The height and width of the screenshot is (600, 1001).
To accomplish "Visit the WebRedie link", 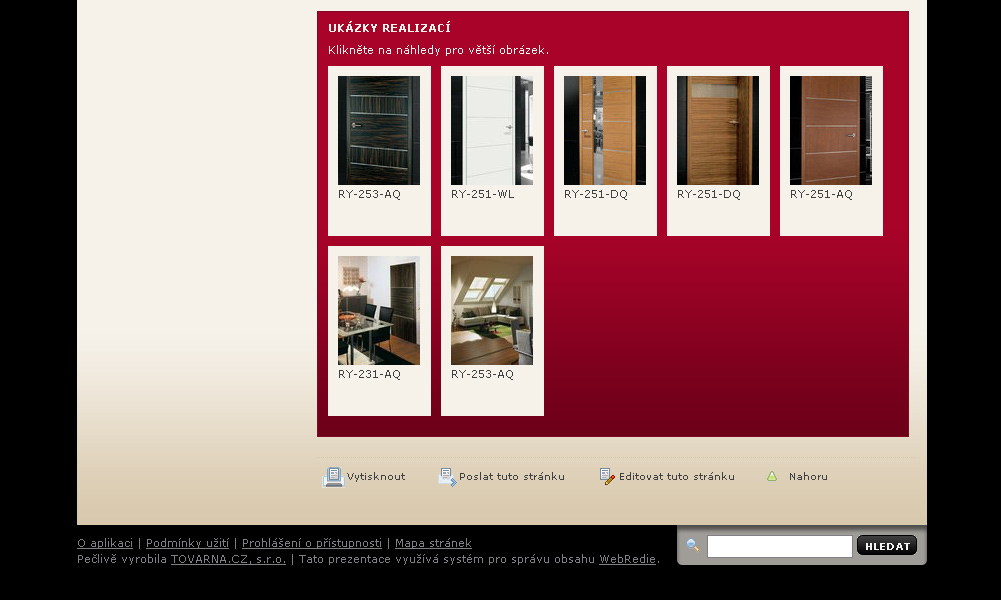I will click(x=628, y=559).
